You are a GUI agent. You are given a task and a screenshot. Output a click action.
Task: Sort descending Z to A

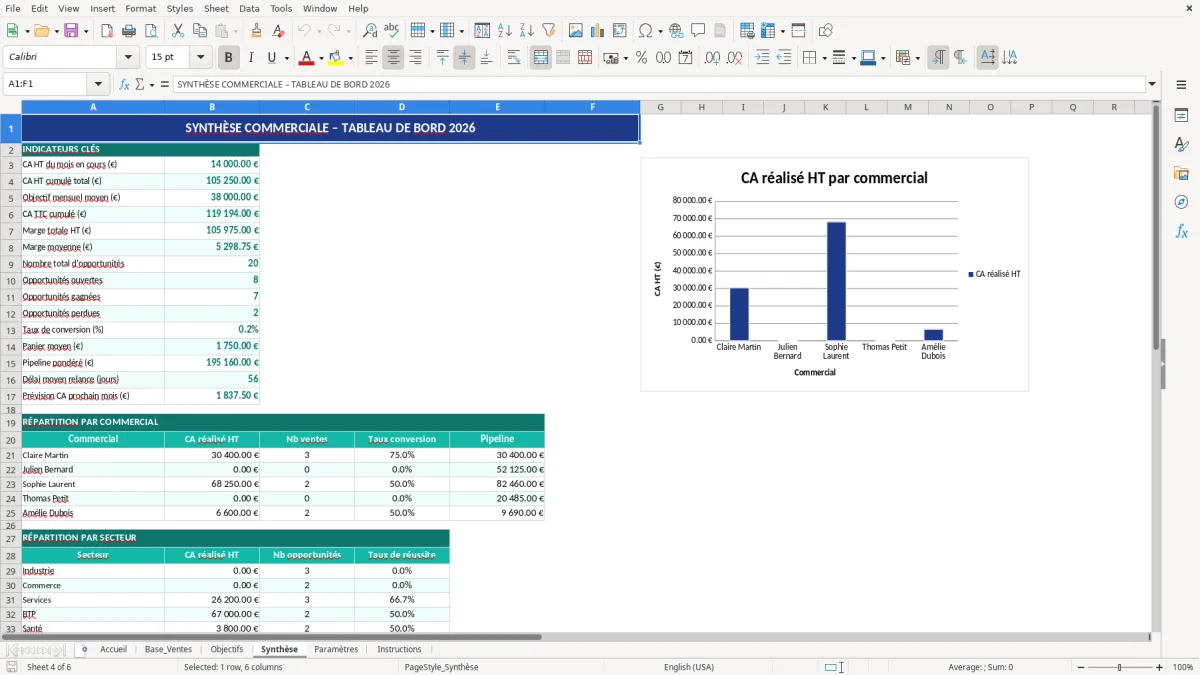coord(526,31)
